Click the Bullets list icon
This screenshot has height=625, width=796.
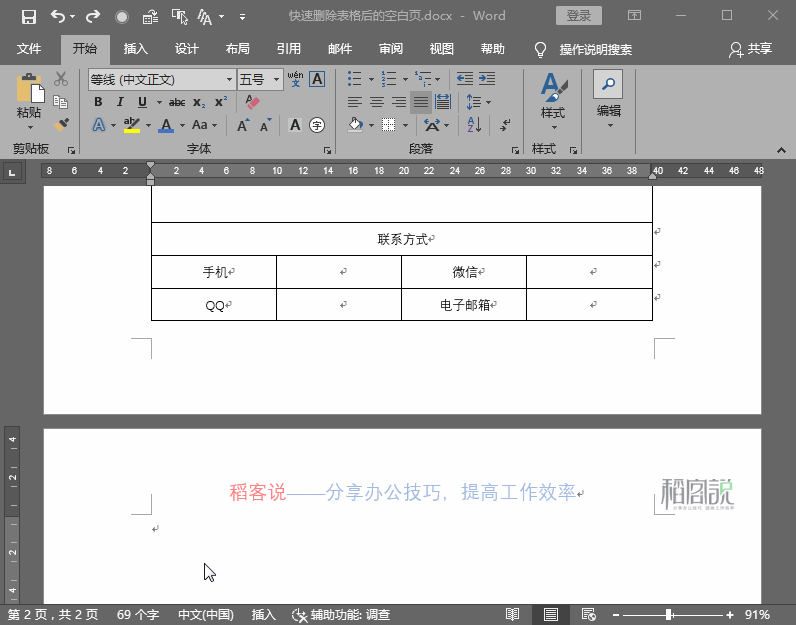354,79
